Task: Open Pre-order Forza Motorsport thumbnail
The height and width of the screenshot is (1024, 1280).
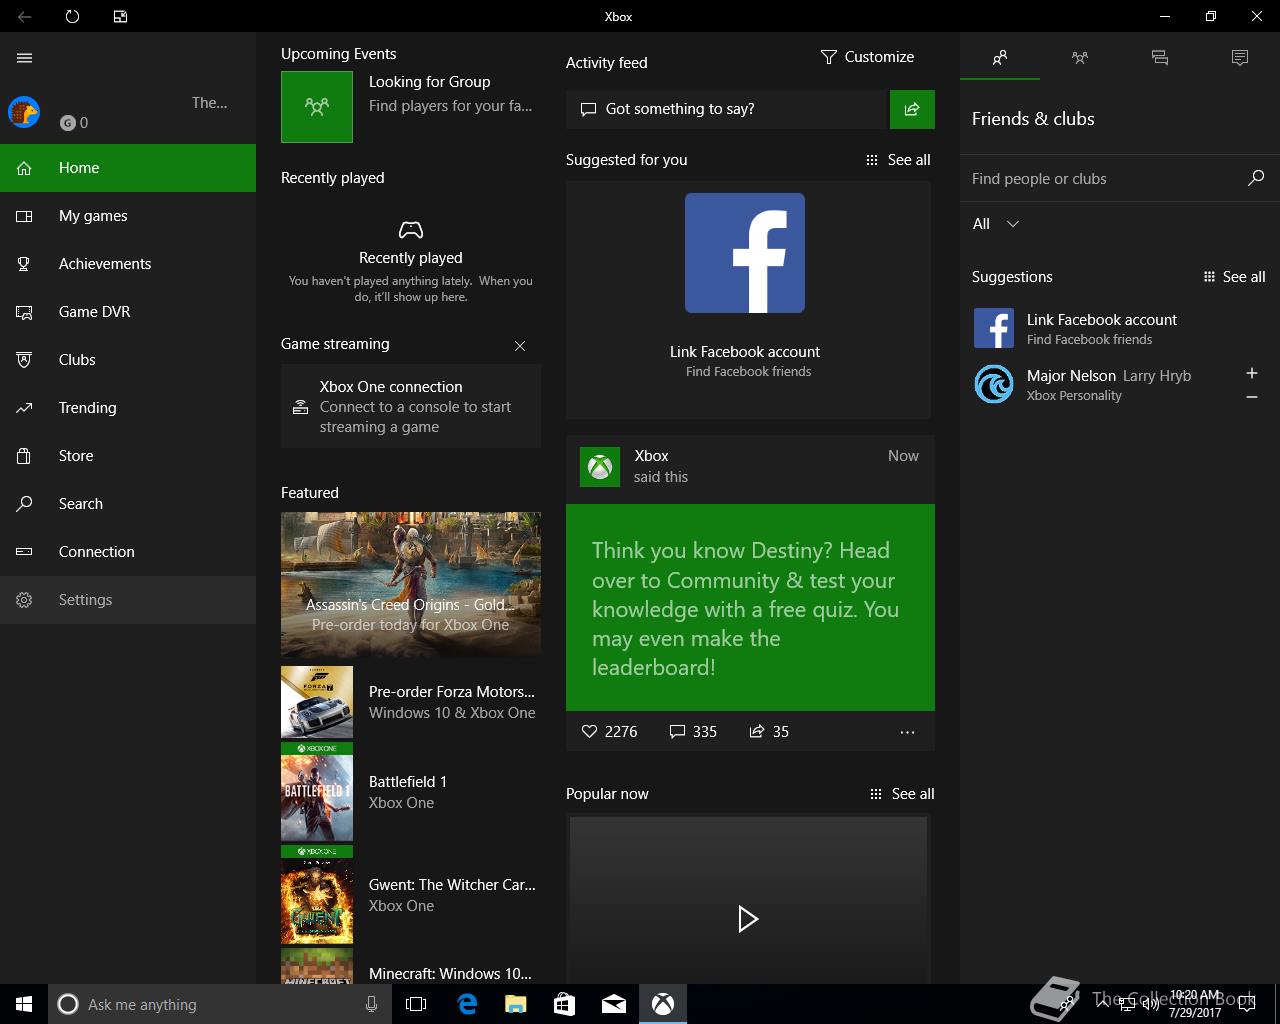Action: coord(317,702)
